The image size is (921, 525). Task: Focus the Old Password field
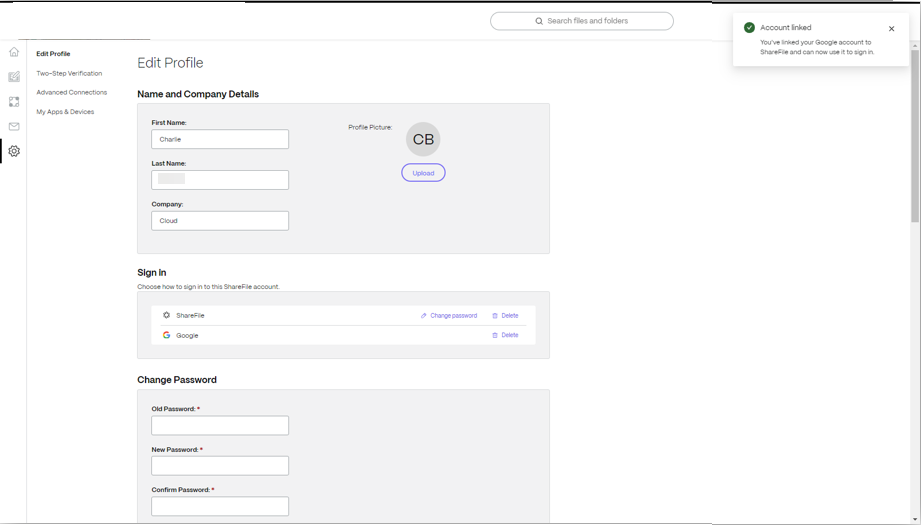(220, 426)
